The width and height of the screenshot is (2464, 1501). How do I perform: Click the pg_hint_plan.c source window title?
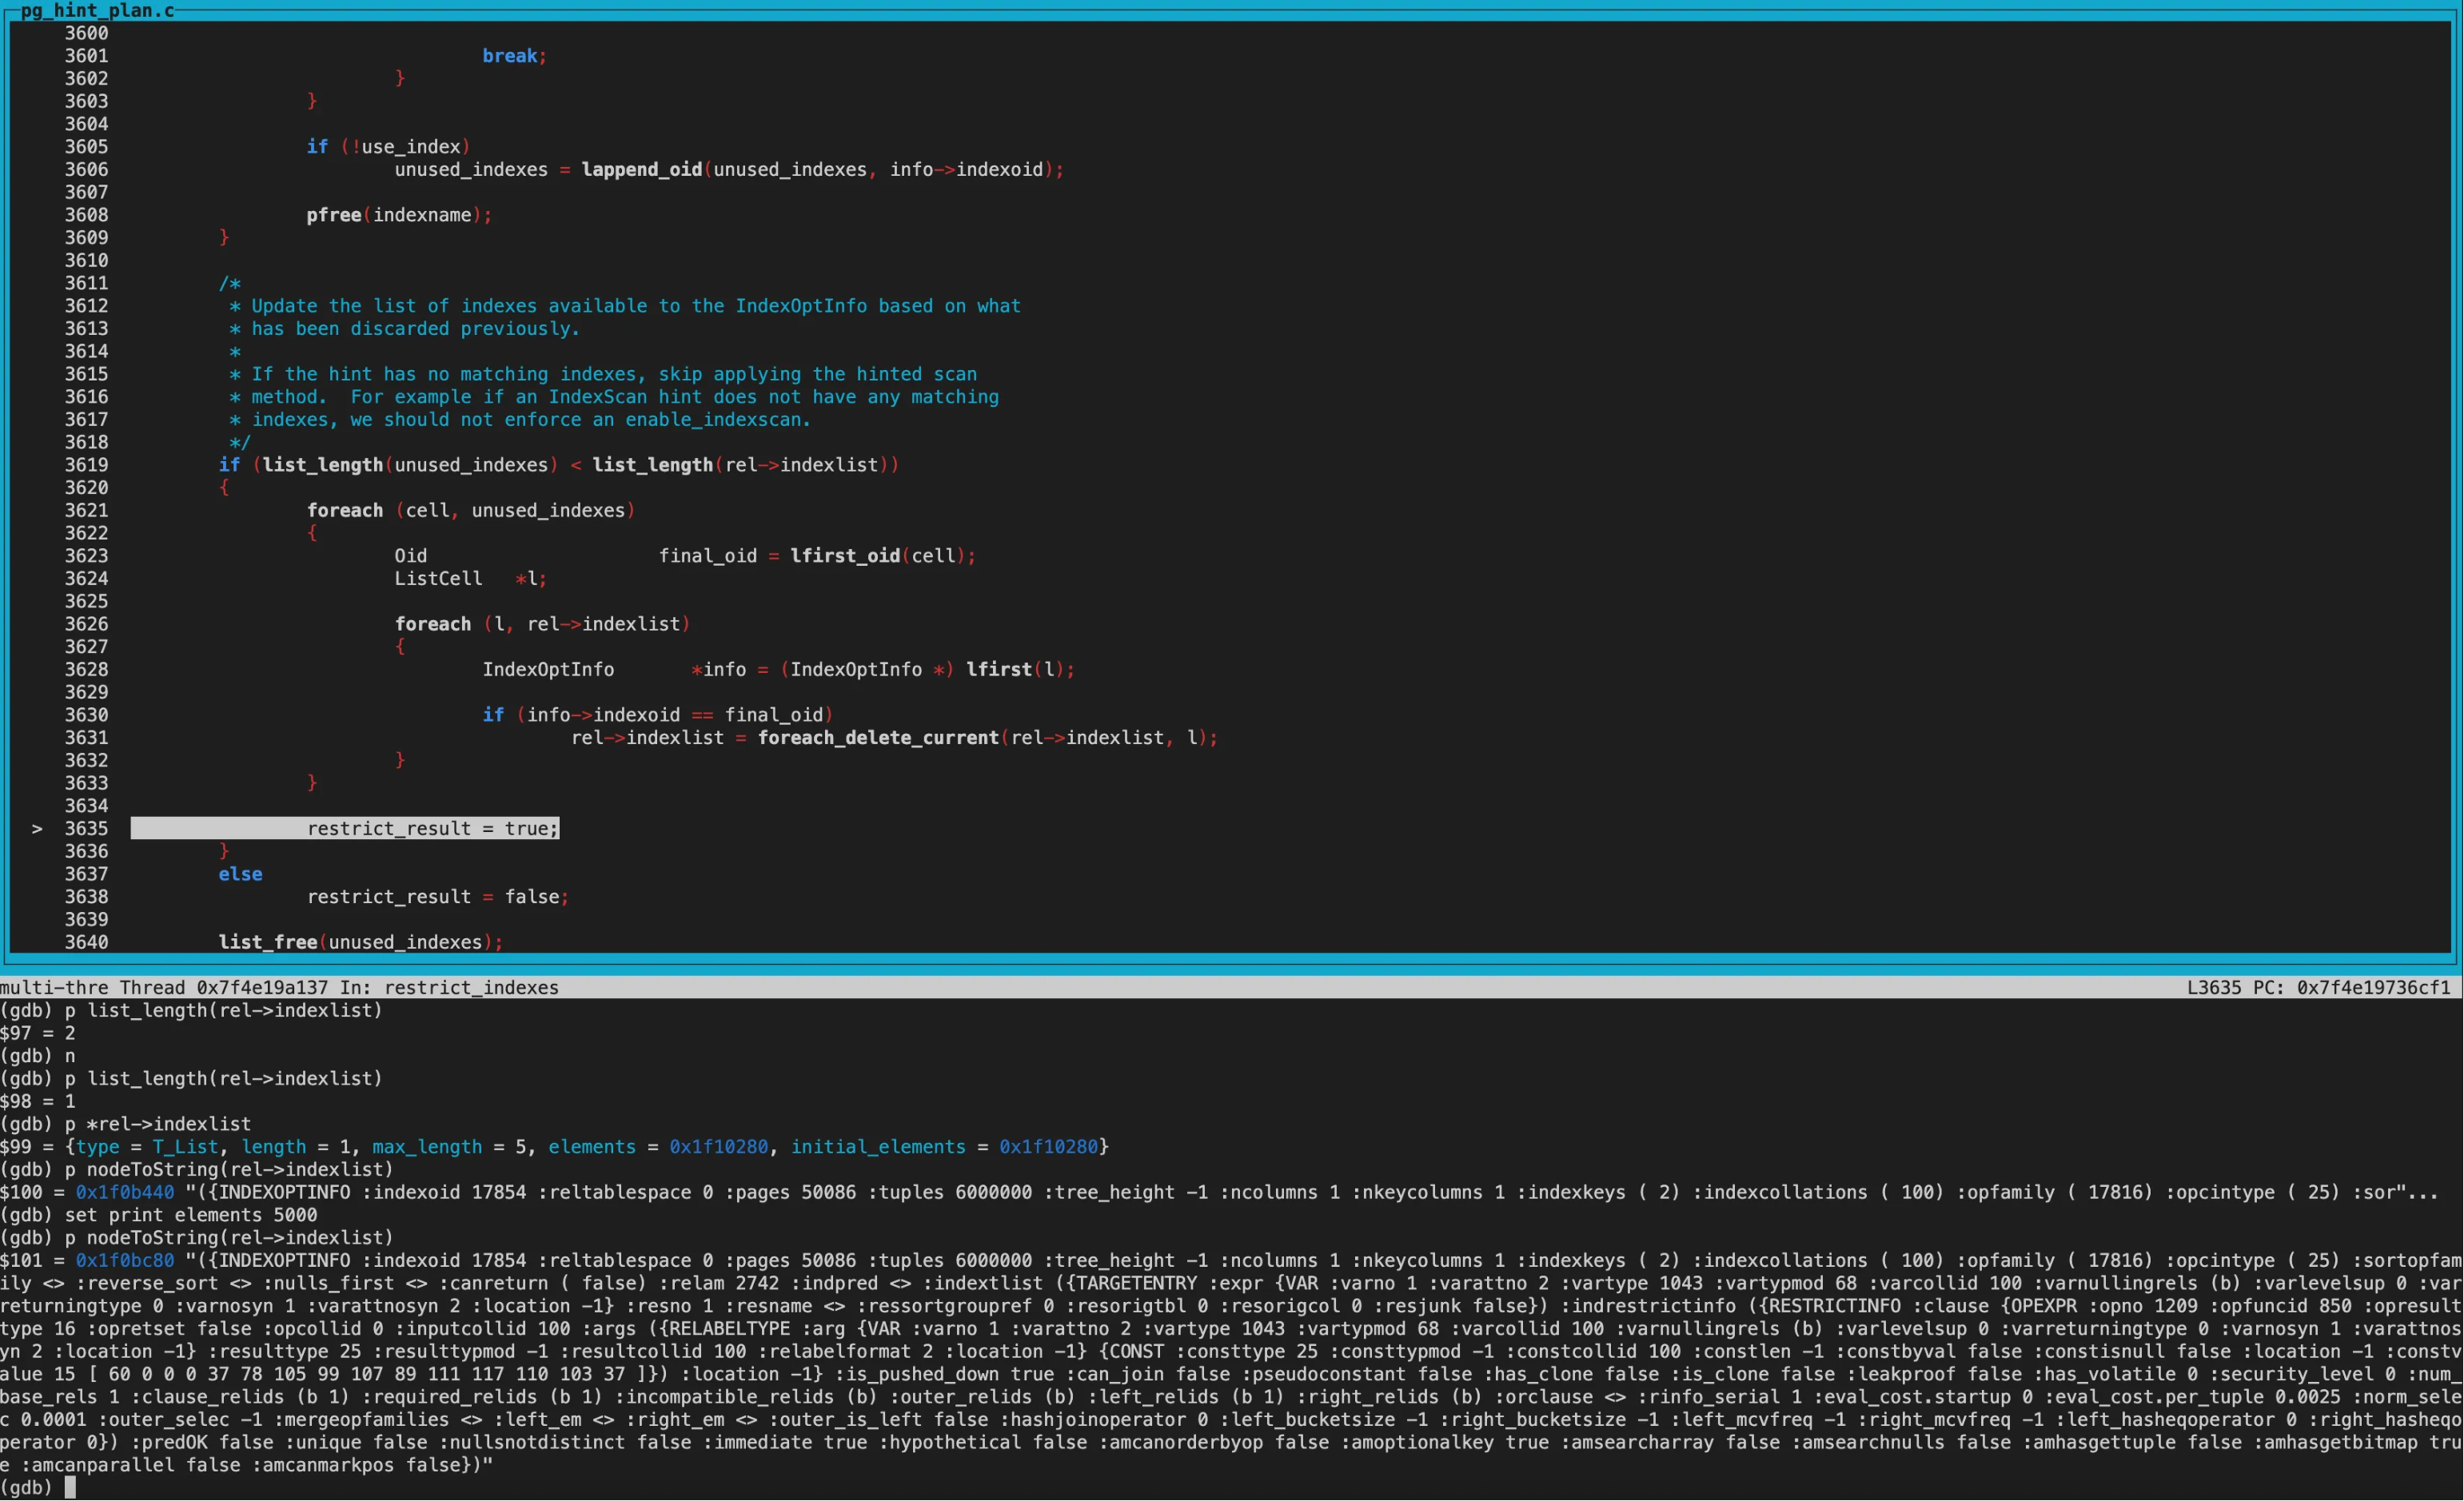pyautogui.click(x=96, y=11)
